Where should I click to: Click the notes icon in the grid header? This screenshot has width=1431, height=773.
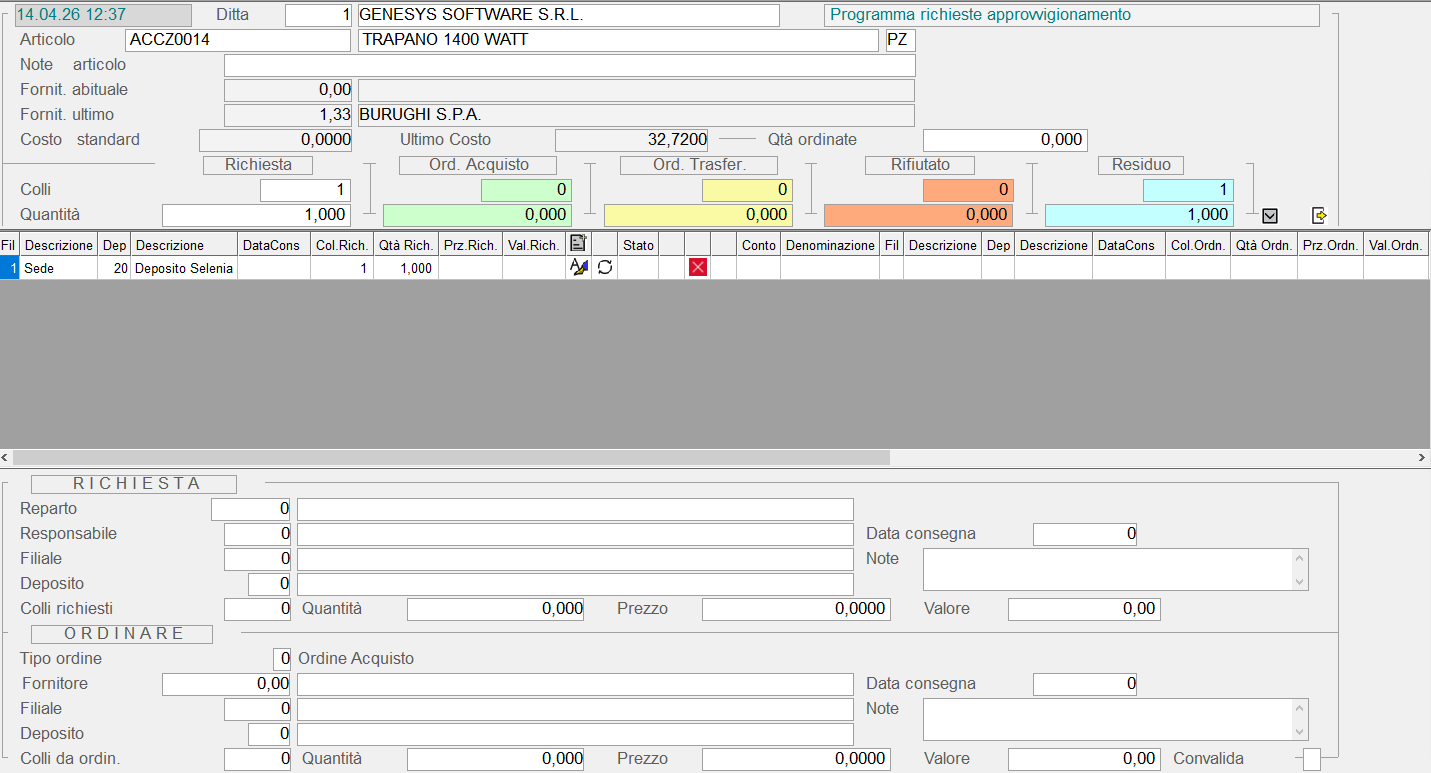[x=577, y=244]
